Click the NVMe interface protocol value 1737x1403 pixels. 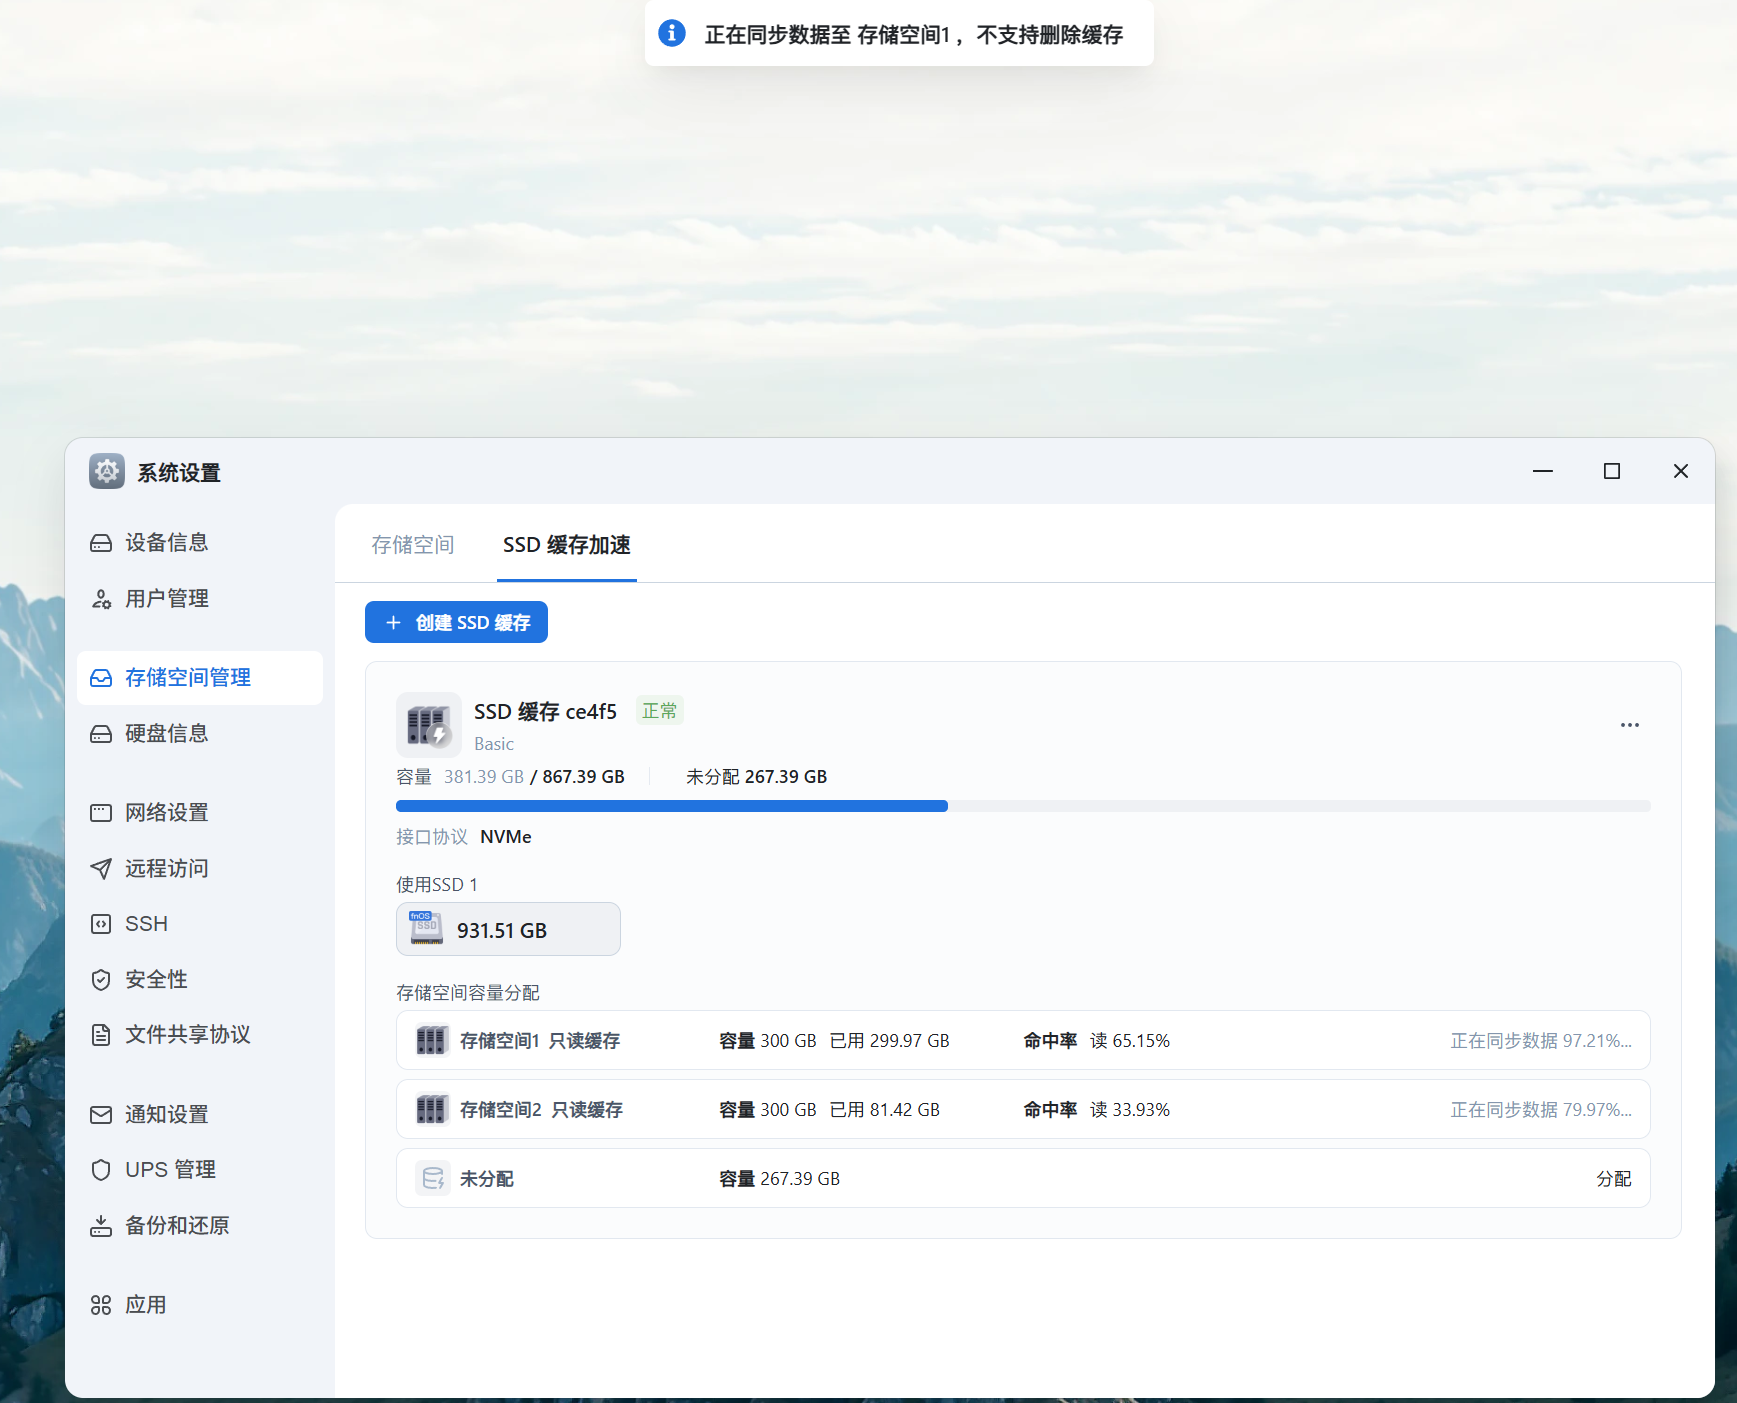(506, 837)
